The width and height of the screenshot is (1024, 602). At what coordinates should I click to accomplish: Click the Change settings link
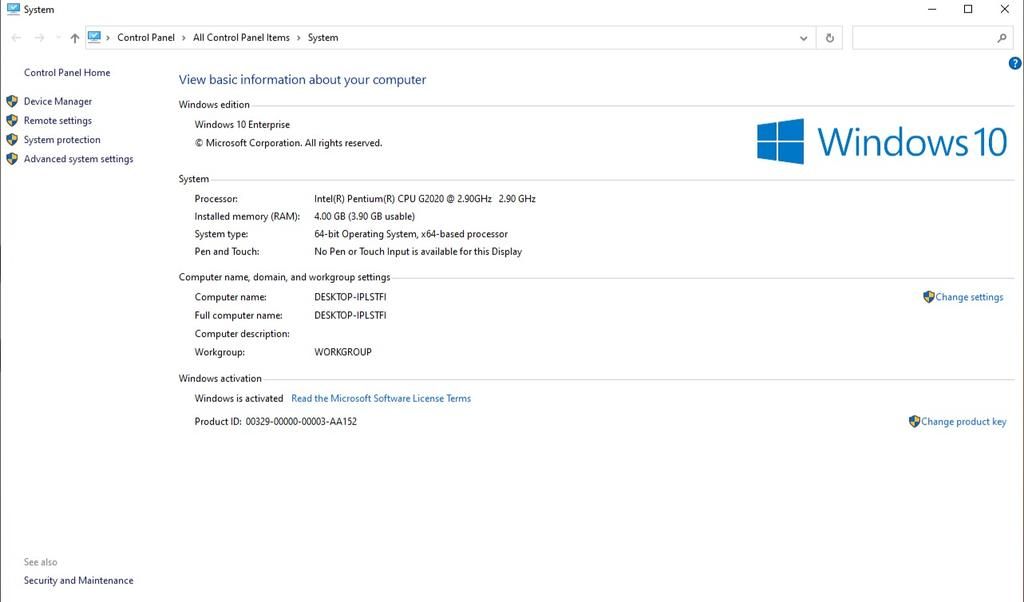(969, 296)
